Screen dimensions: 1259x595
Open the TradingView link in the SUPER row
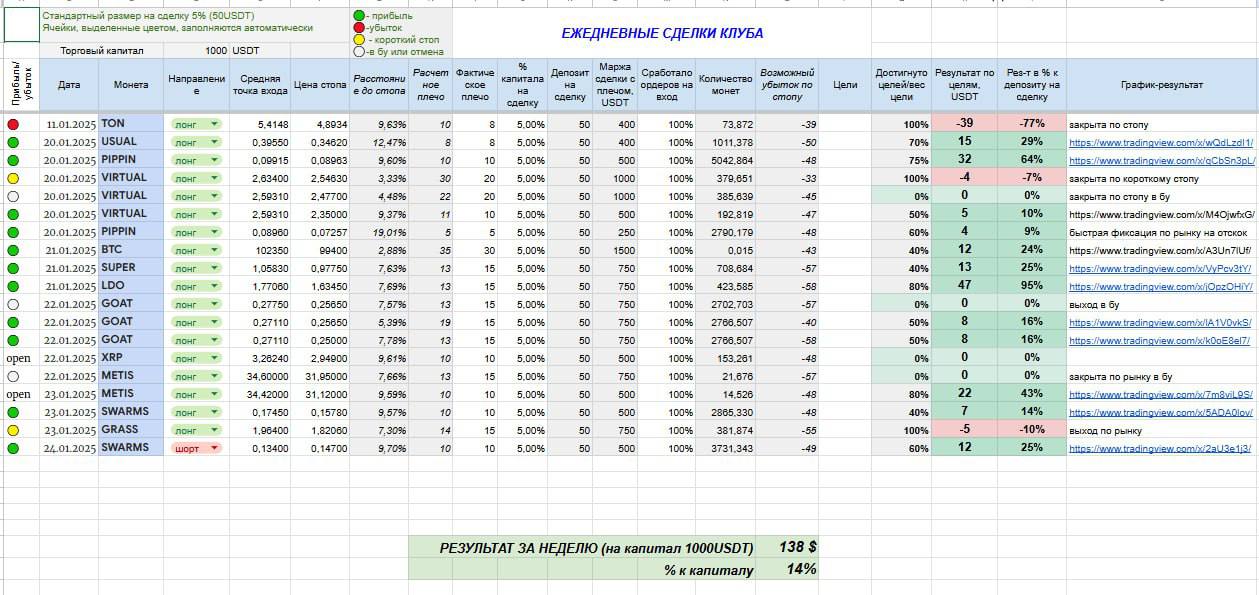click(x=1160, y=268)
